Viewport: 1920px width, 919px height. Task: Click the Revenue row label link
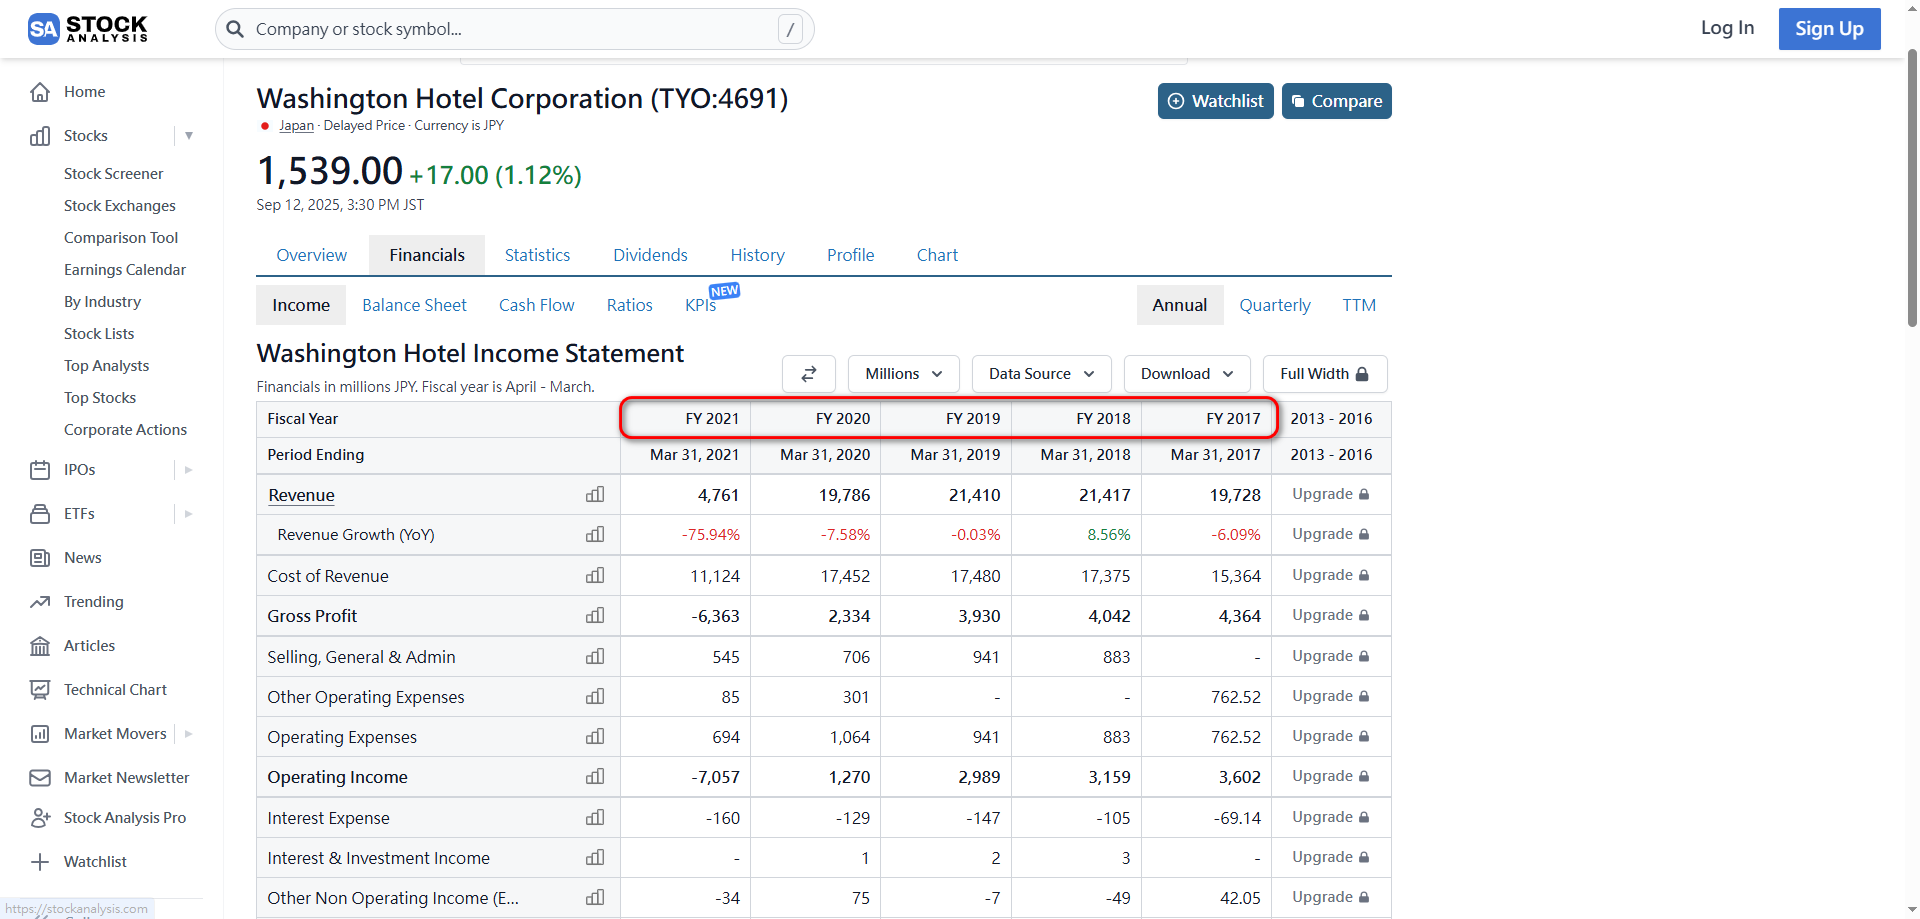point(301,495)
